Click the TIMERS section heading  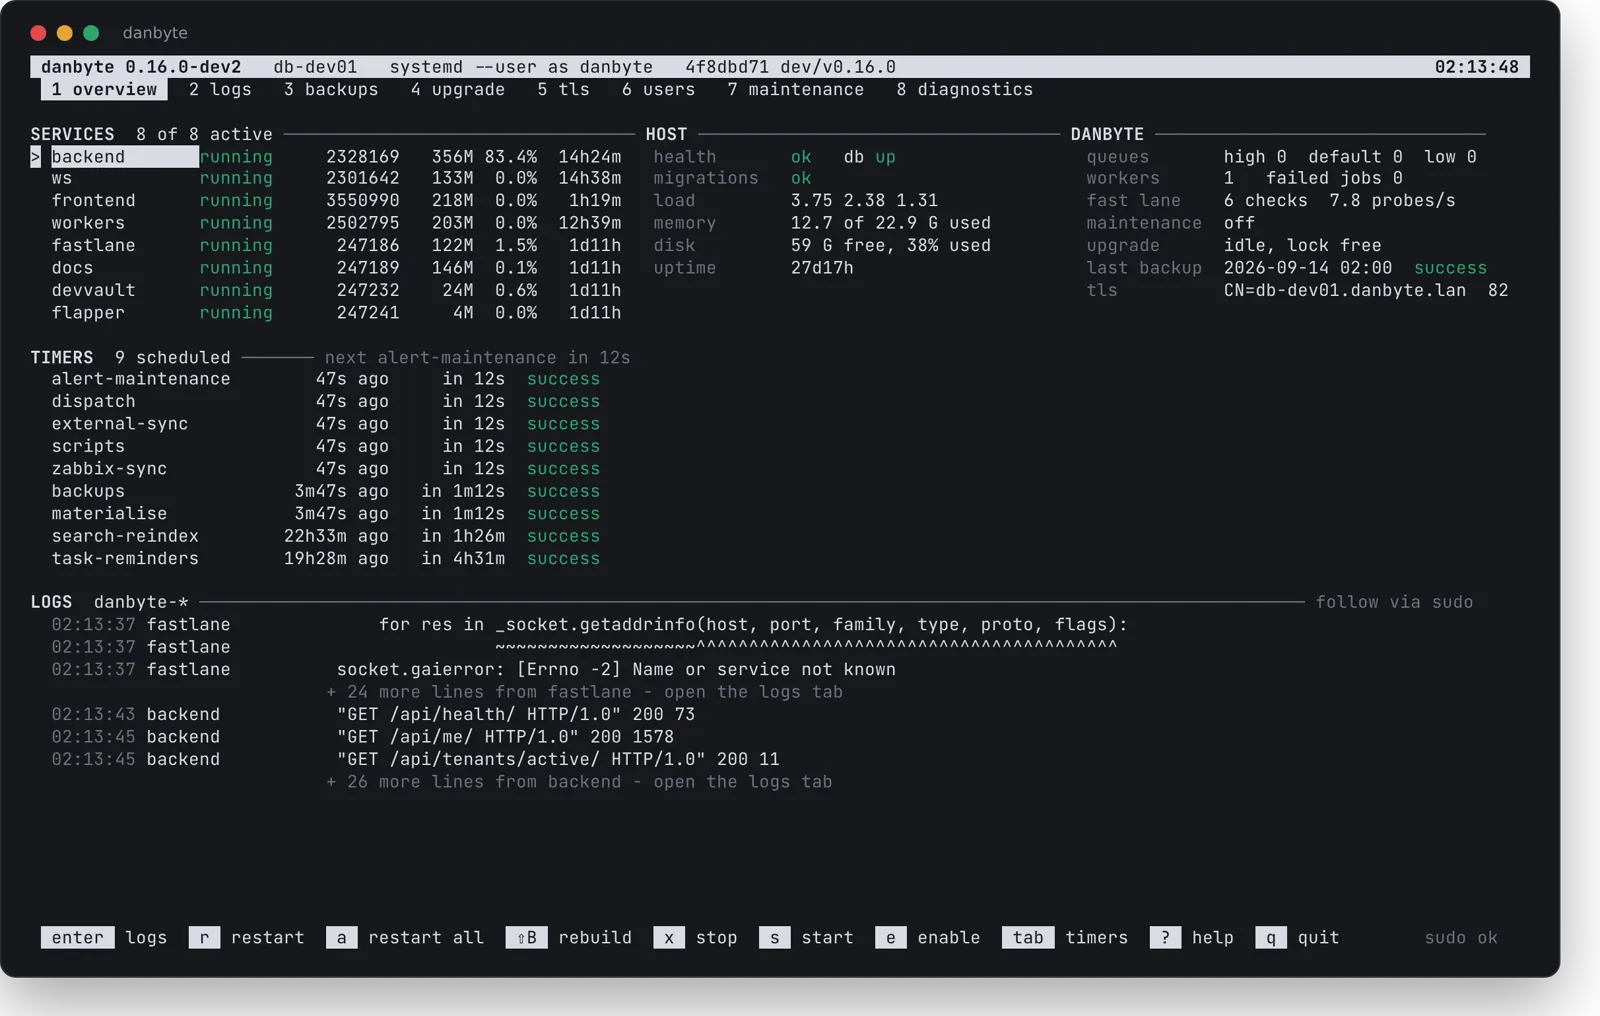[62, 358]
